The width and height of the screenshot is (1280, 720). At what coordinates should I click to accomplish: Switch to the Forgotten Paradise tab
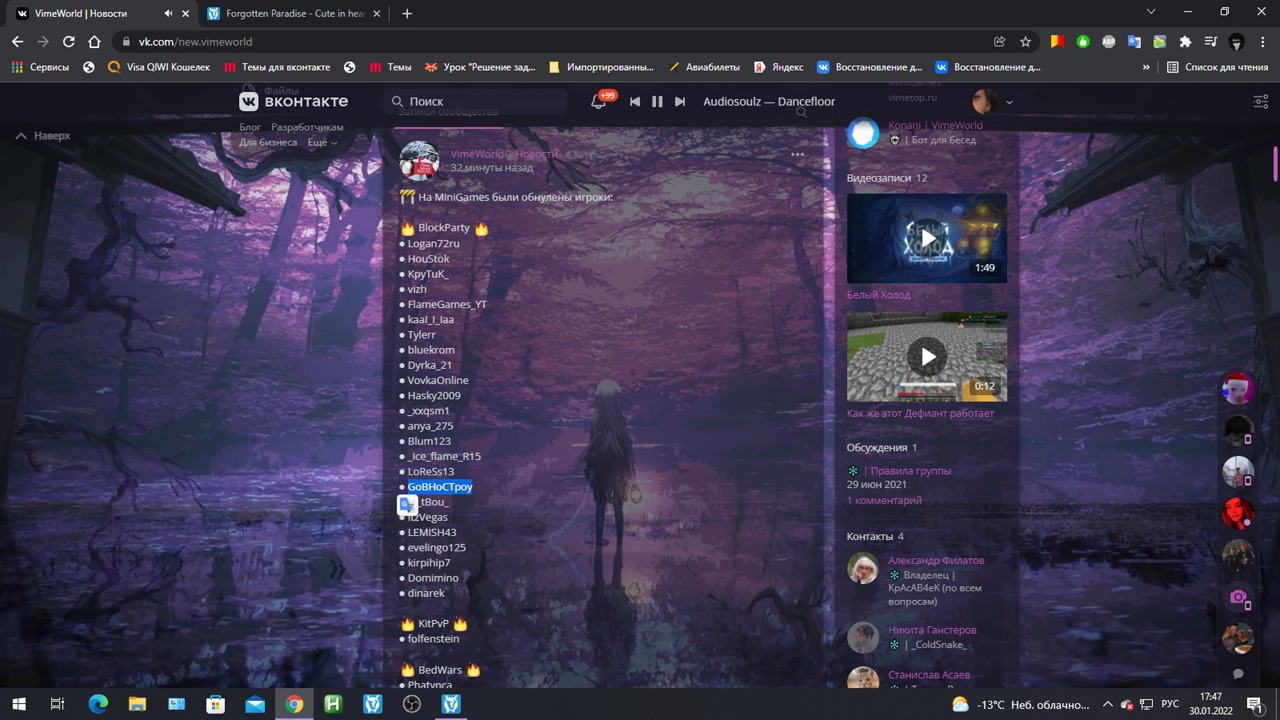coord(290,14)
